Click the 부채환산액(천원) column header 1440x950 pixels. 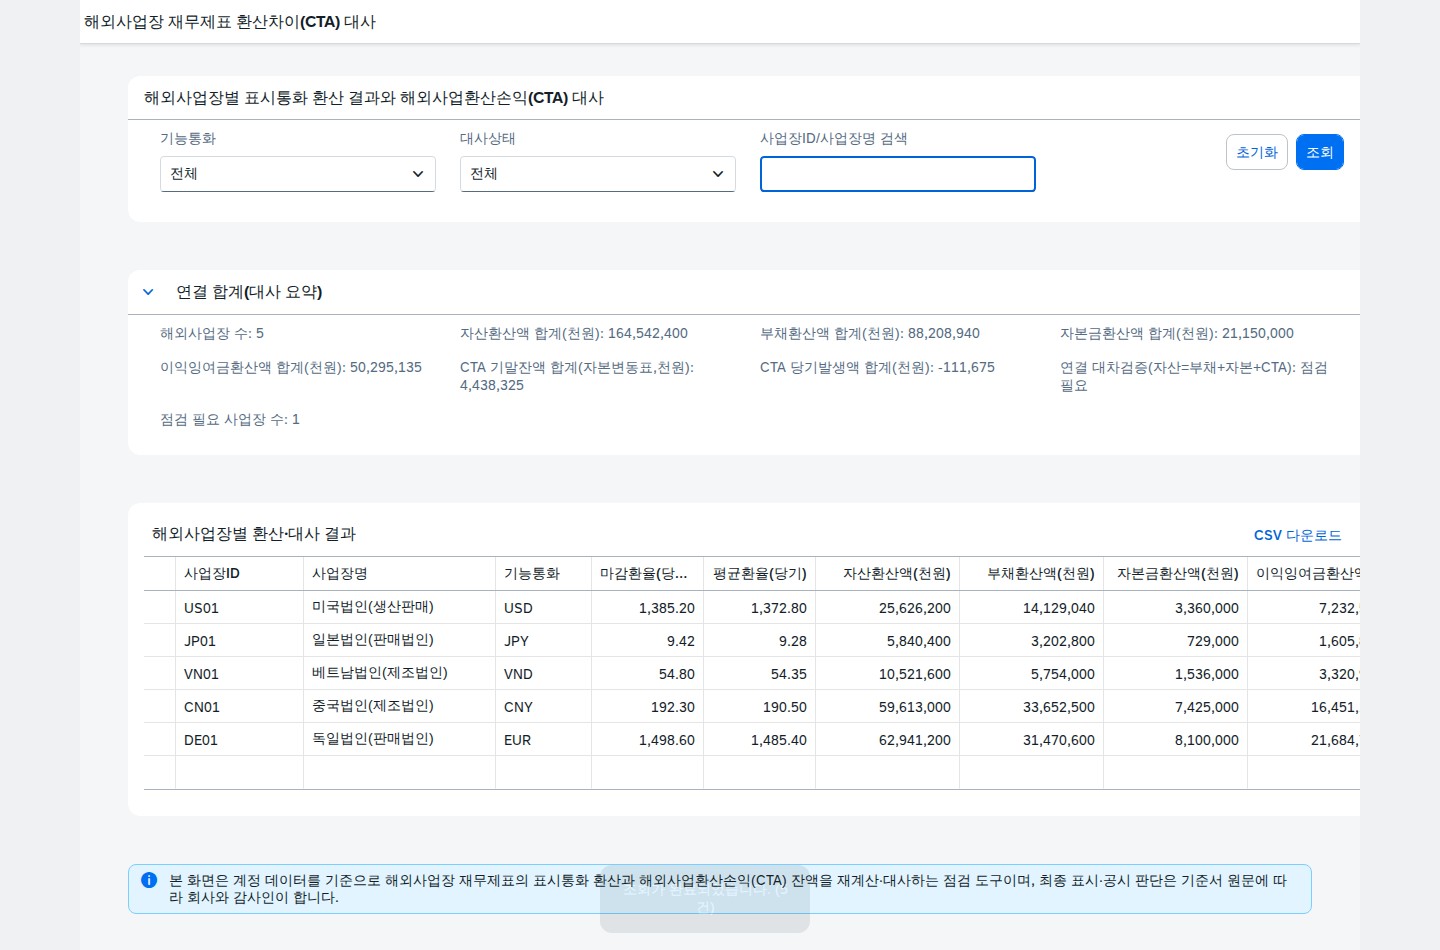pyautogui.click(x=1032, y=574)
